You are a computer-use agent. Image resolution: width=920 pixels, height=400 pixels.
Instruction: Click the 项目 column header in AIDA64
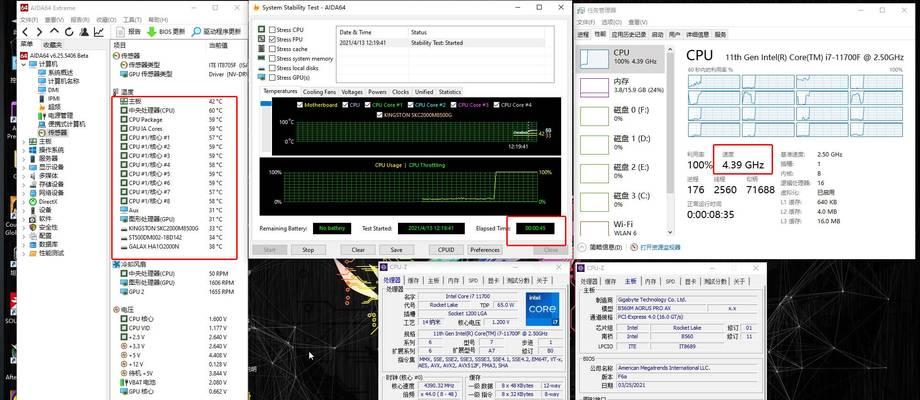pyautogui.click(x=120, y=45)
